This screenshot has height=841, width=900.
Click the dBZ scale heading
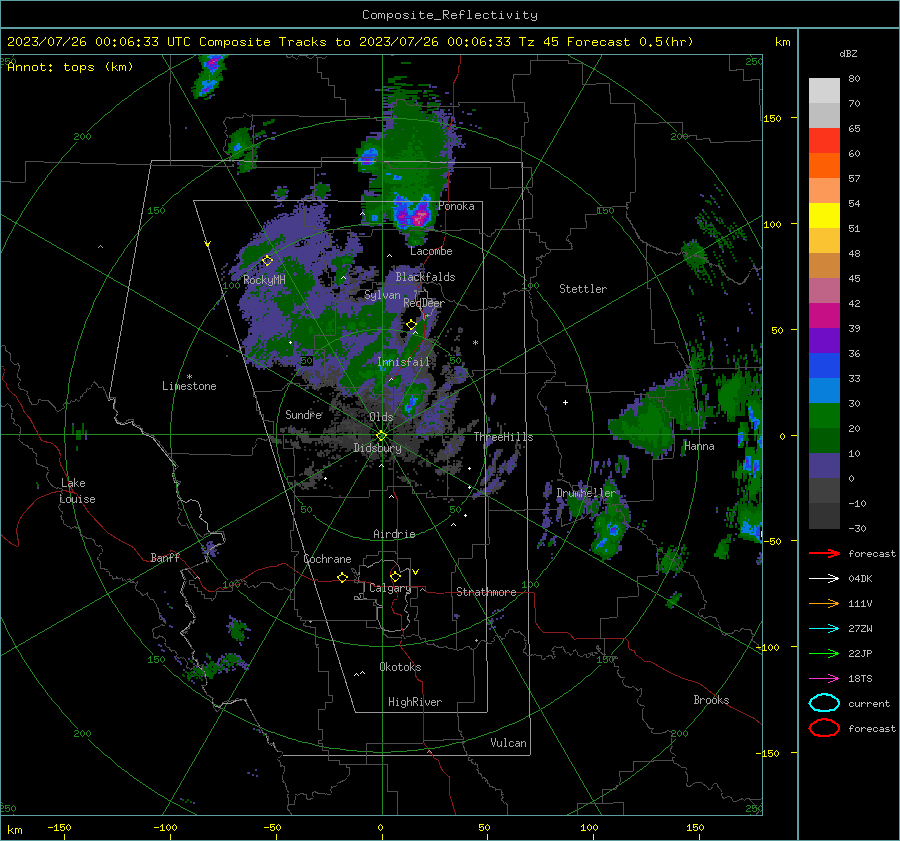pyautogui.click(x=848, y=53)
